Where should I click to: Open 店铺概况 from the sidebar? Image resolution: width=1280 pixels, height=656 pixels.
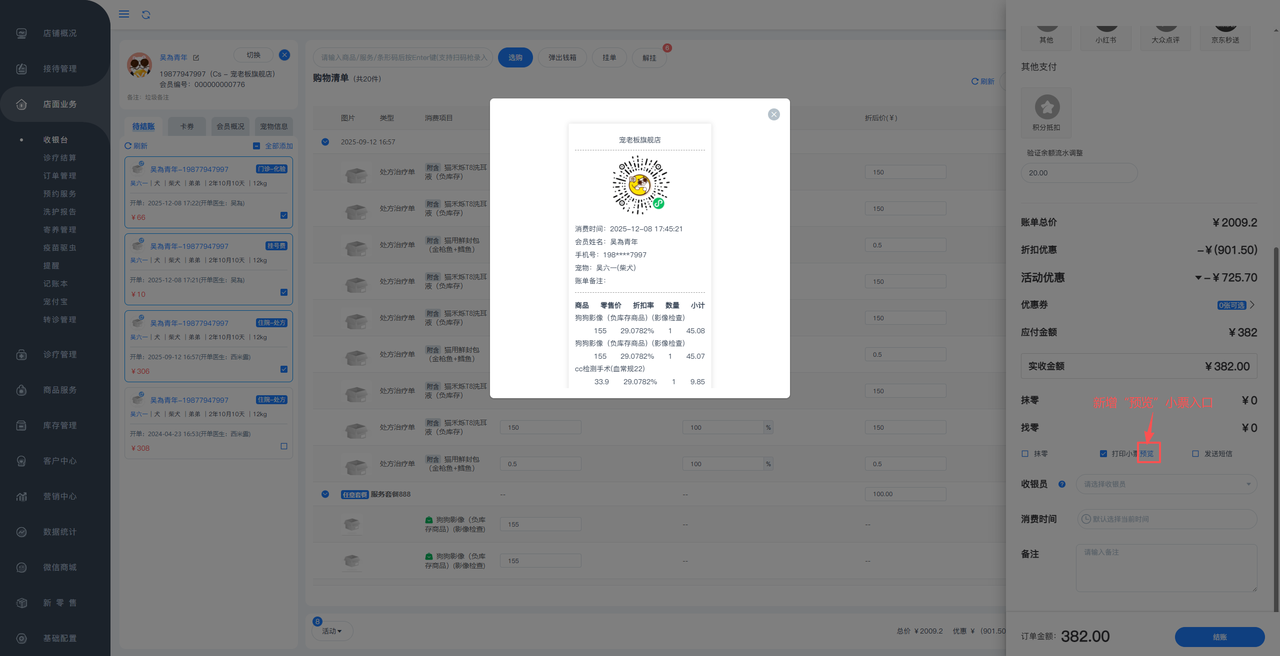click(59, 33)
